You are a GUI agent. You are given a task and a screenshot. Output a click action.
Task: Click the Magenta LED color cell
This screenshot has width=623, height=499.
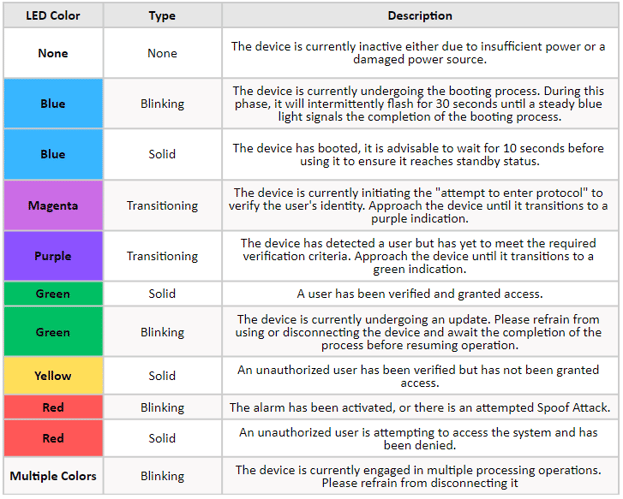(53, 205)
